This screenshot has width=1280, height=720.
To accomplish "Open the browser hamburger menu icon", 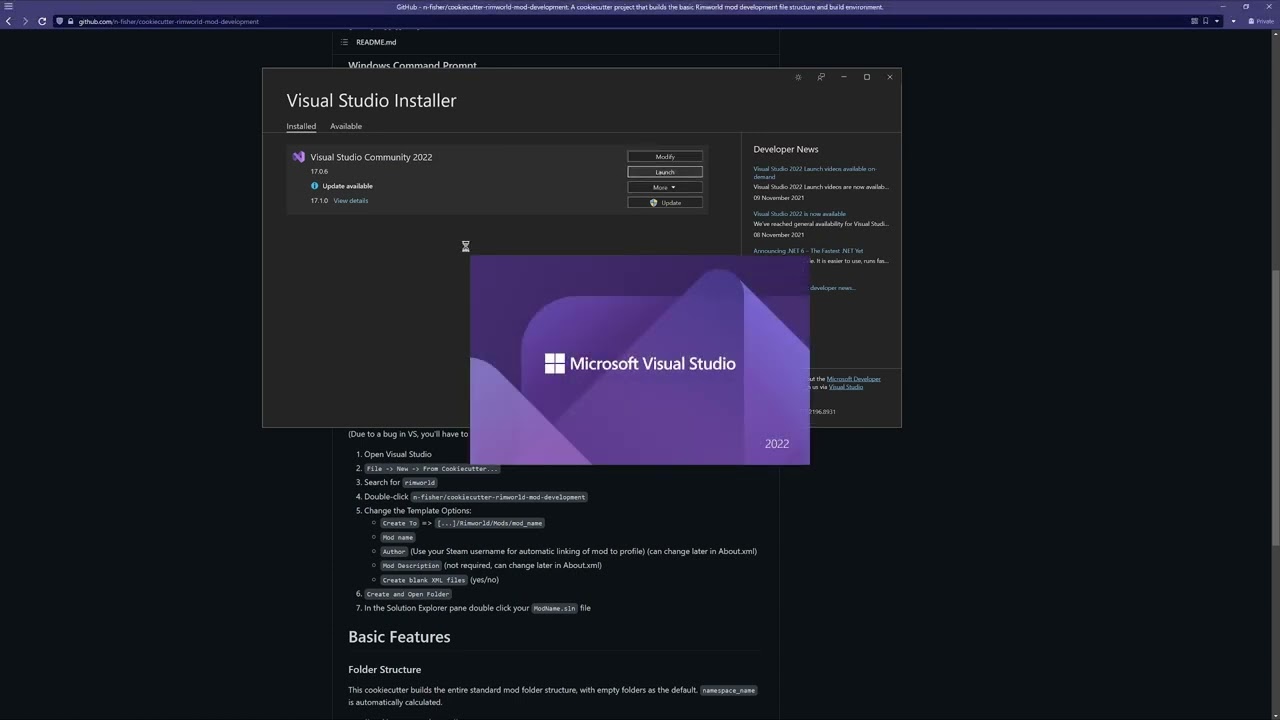I will tap(8, 7).
